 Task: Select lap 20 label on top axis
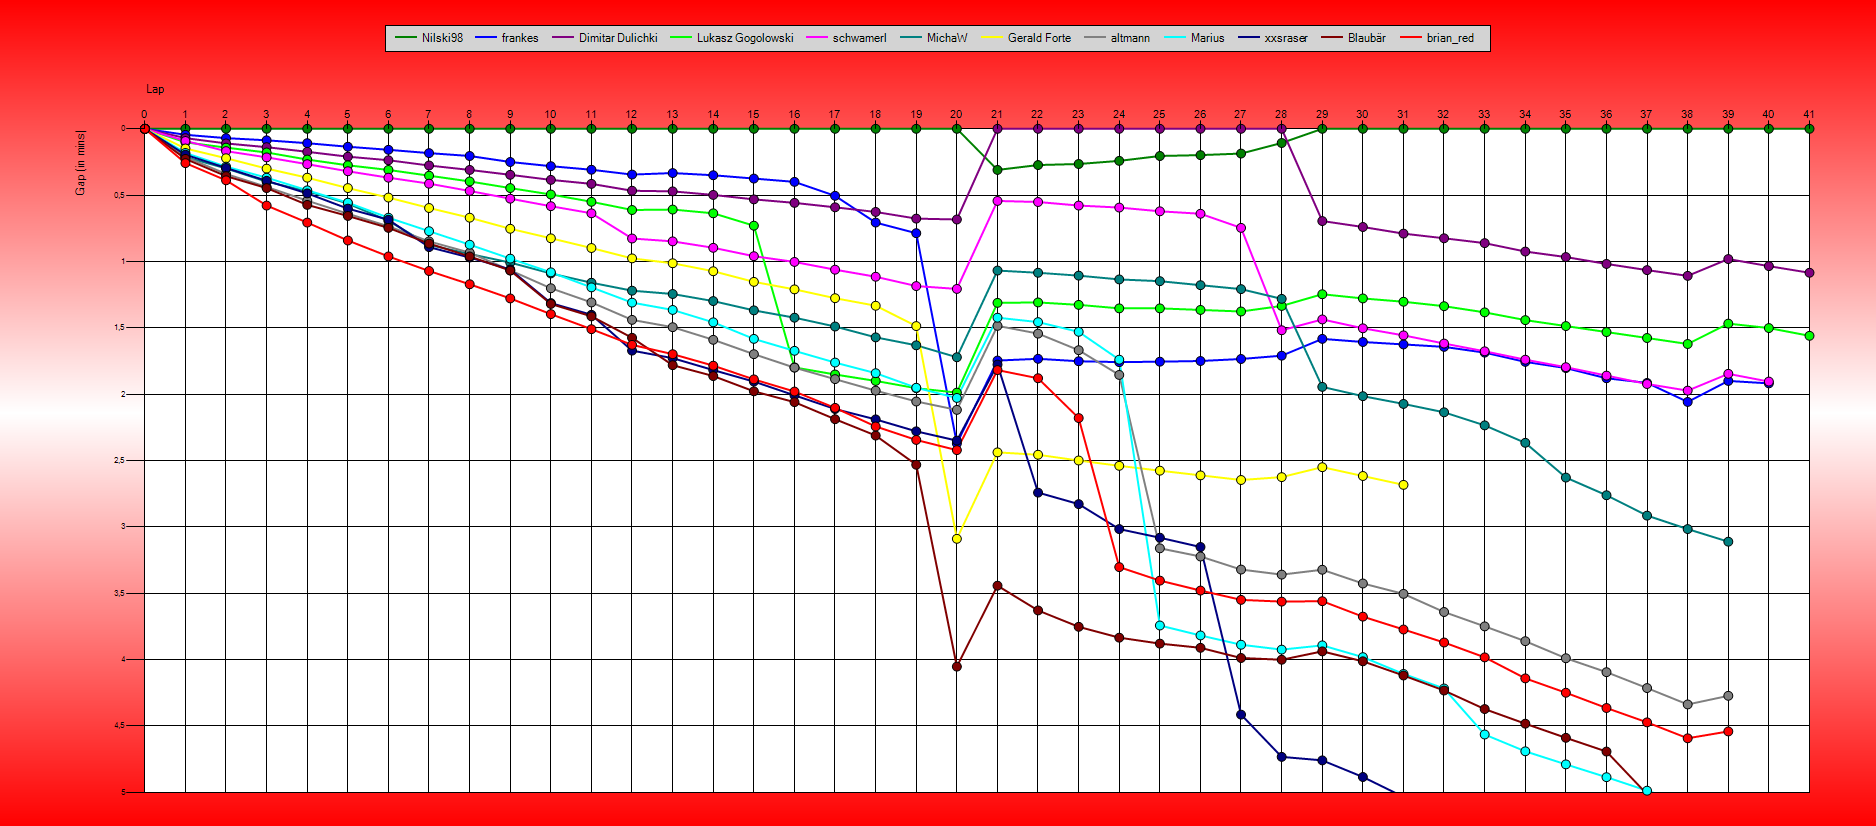(x=956, y=114)
